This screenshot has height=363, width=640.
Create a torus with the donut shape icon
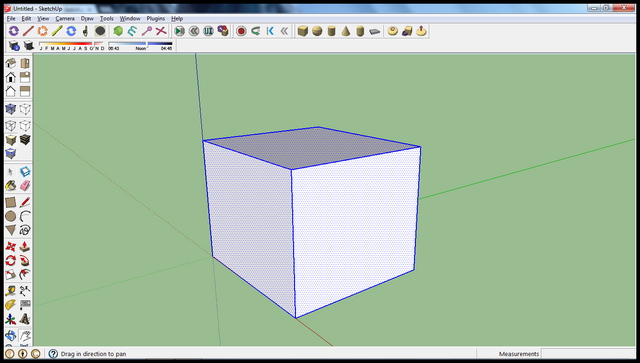tap(393, 31)
